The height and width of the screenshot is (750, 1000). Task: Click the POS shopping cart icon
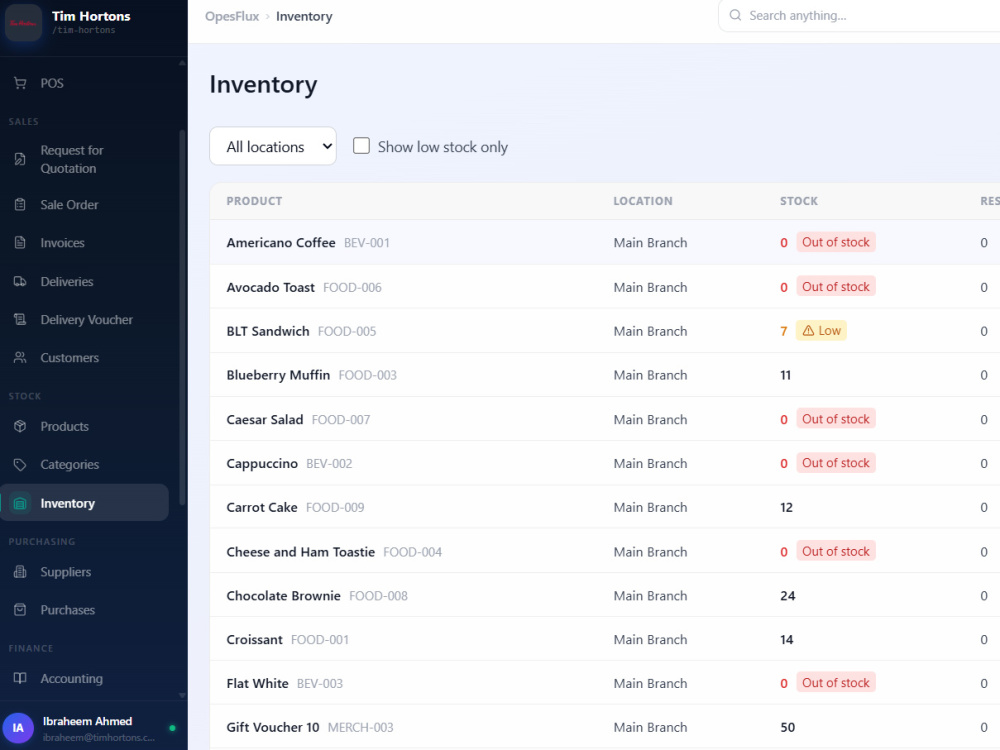[x=20, y=83]
